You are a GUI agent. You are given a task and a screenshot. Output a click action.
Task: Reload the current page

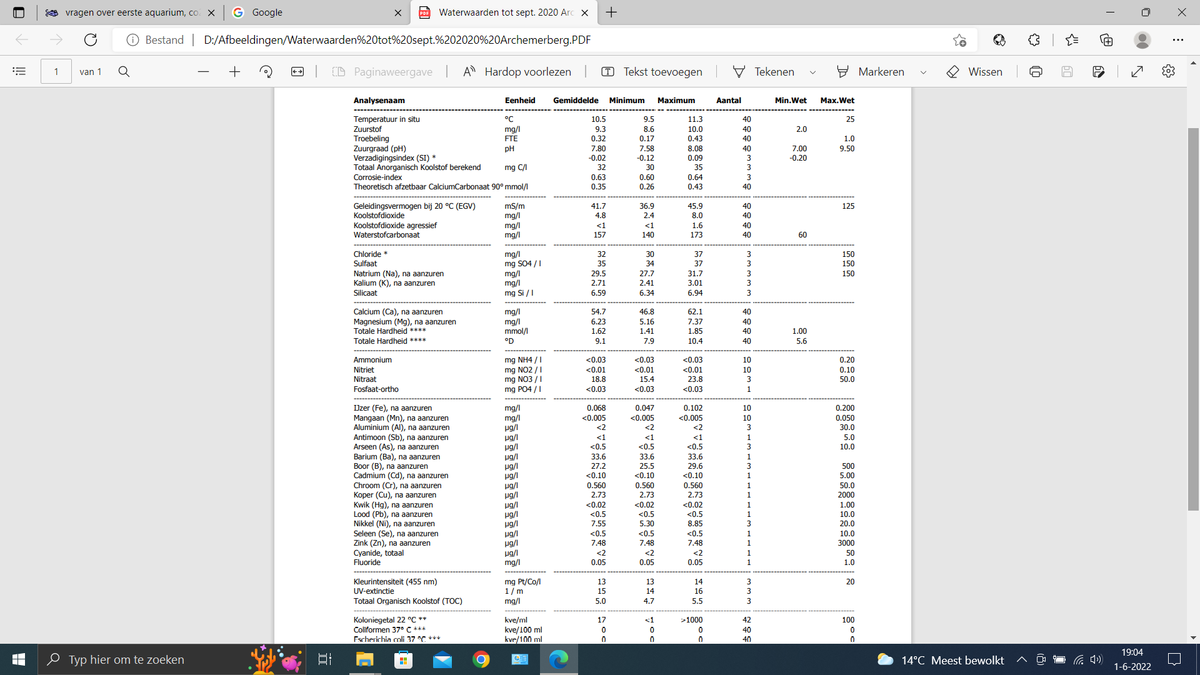click(x=90, y=40)
